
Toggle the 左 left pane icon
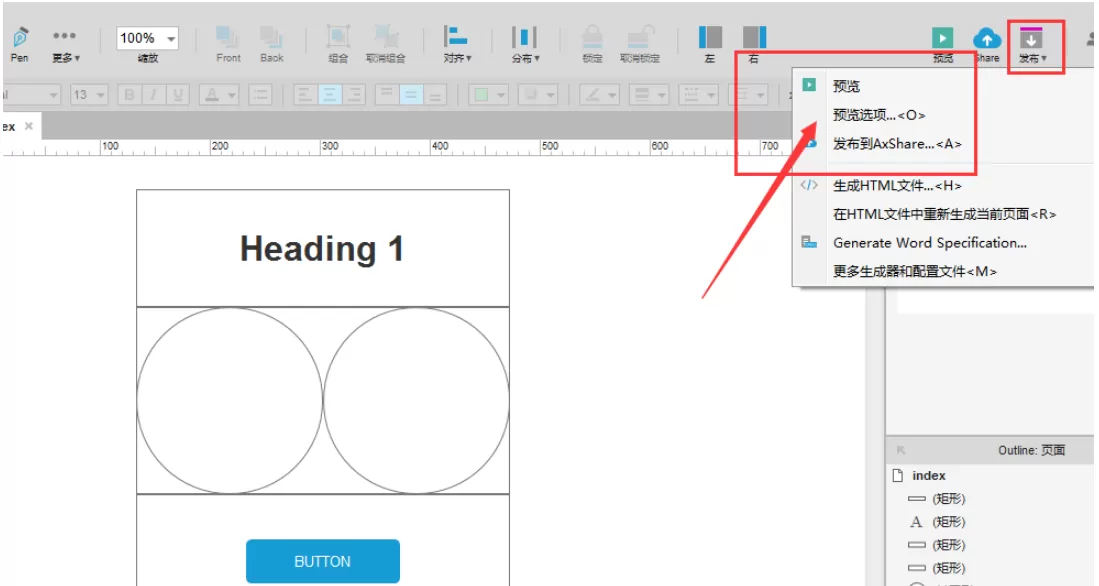tap(710, 36)
